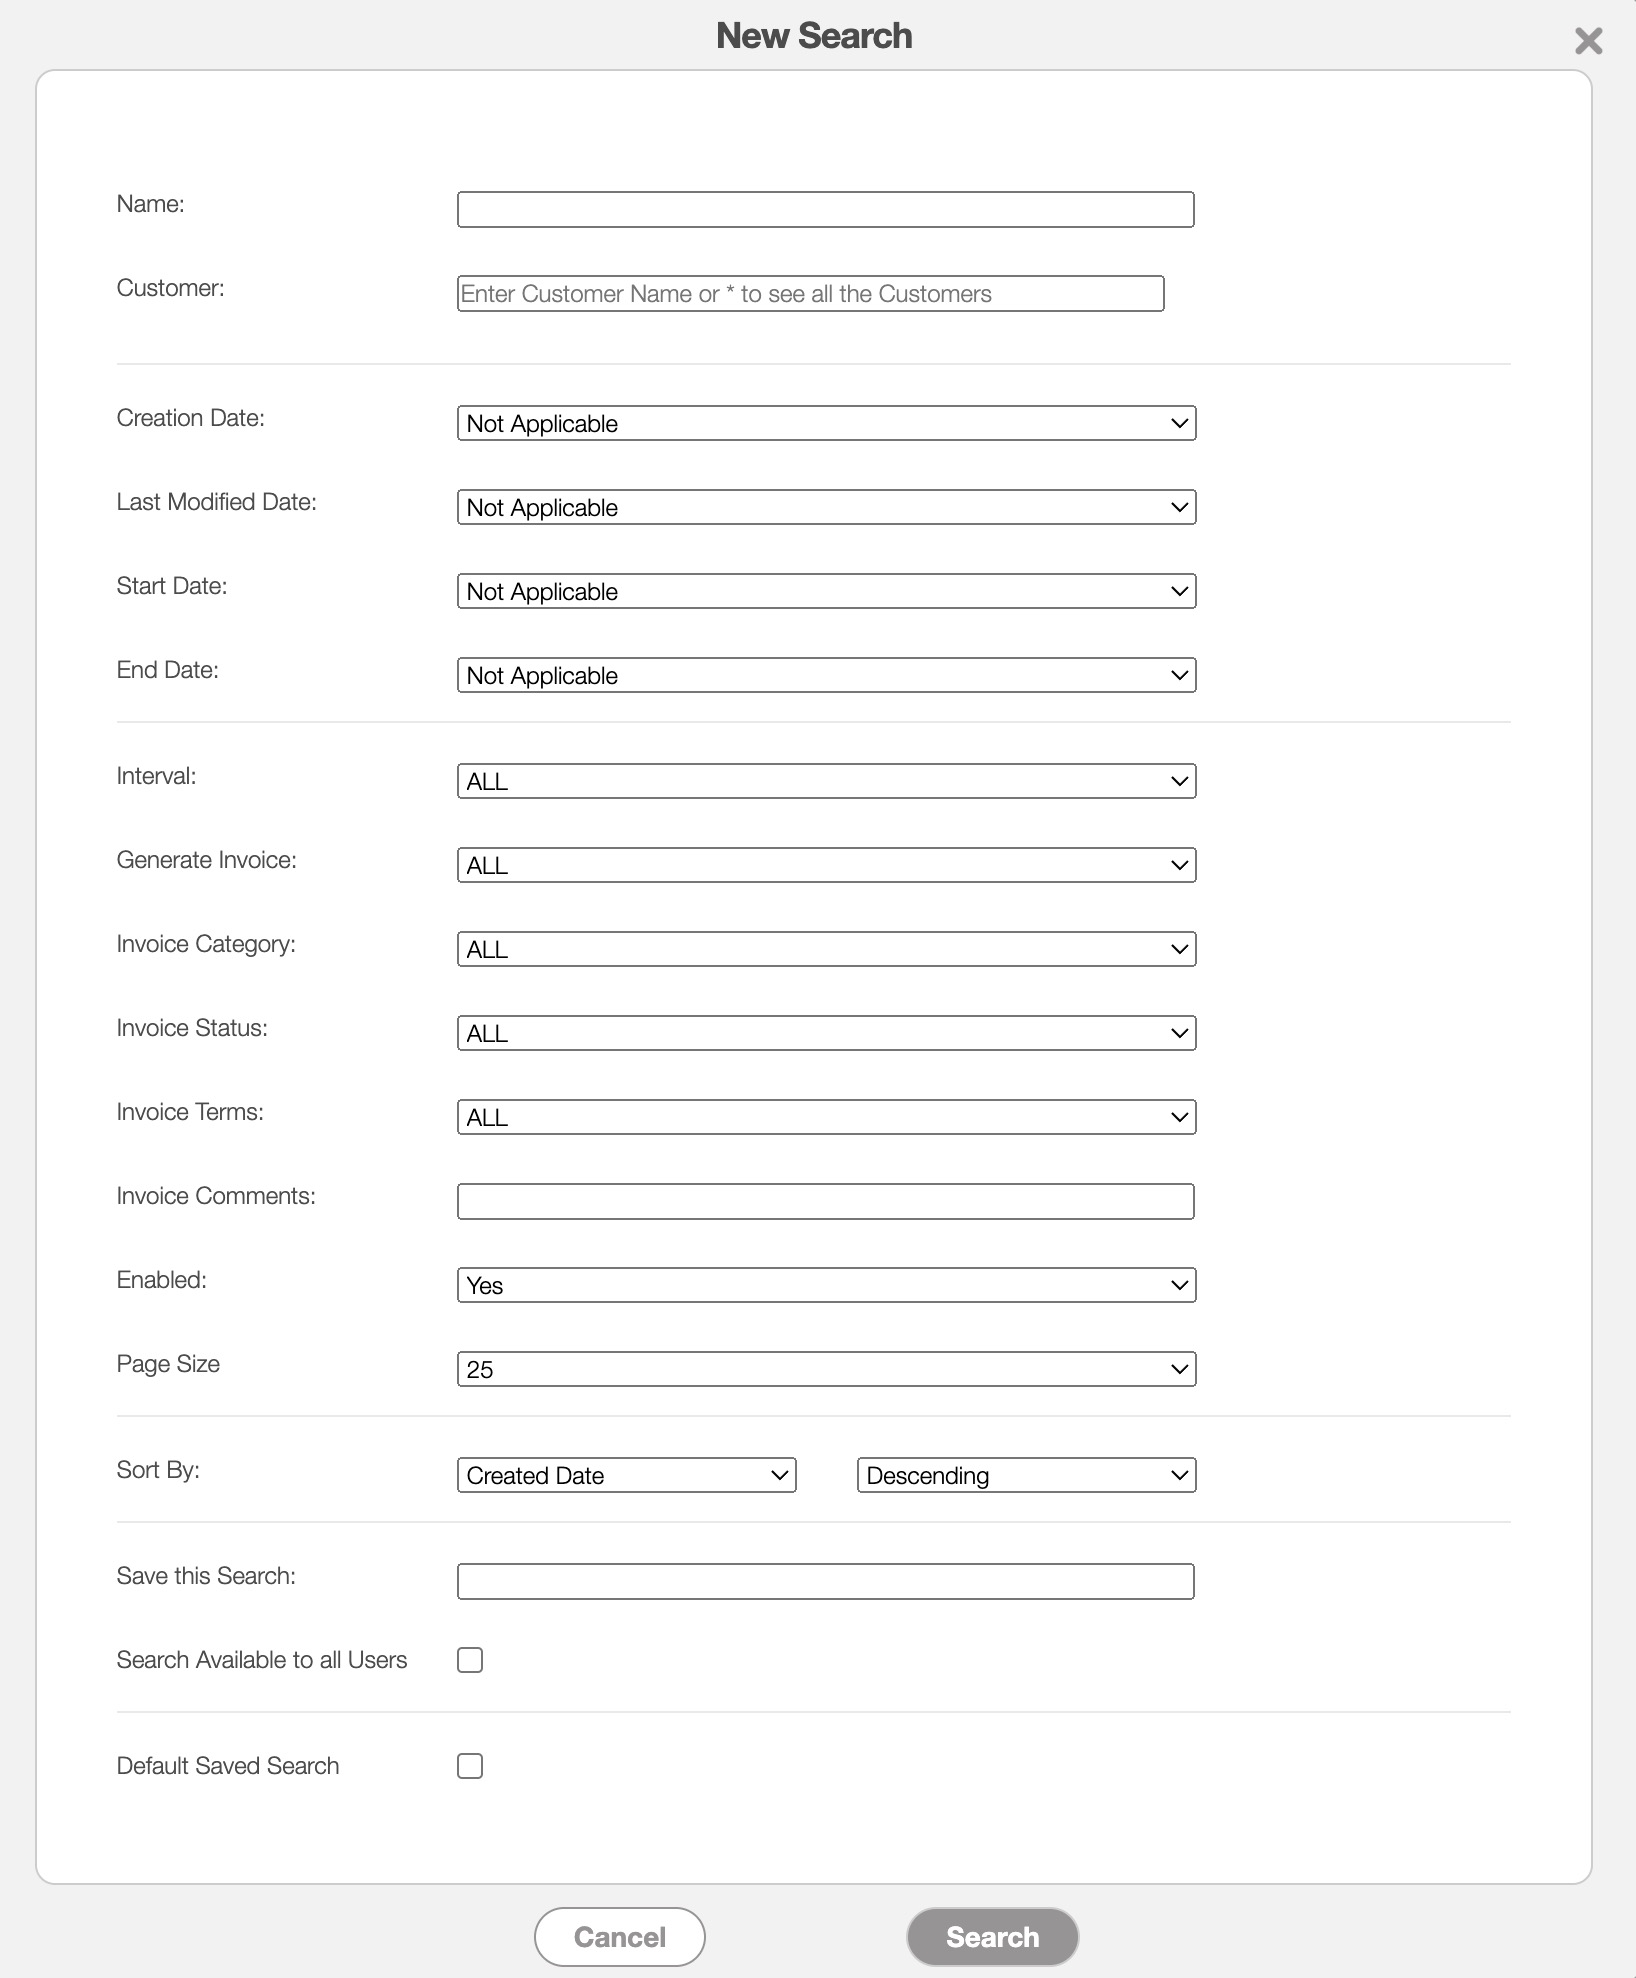Click the Search button
This screenshot has height=1978, width=1636.
pyautogui.click(x=992, y=1937)
